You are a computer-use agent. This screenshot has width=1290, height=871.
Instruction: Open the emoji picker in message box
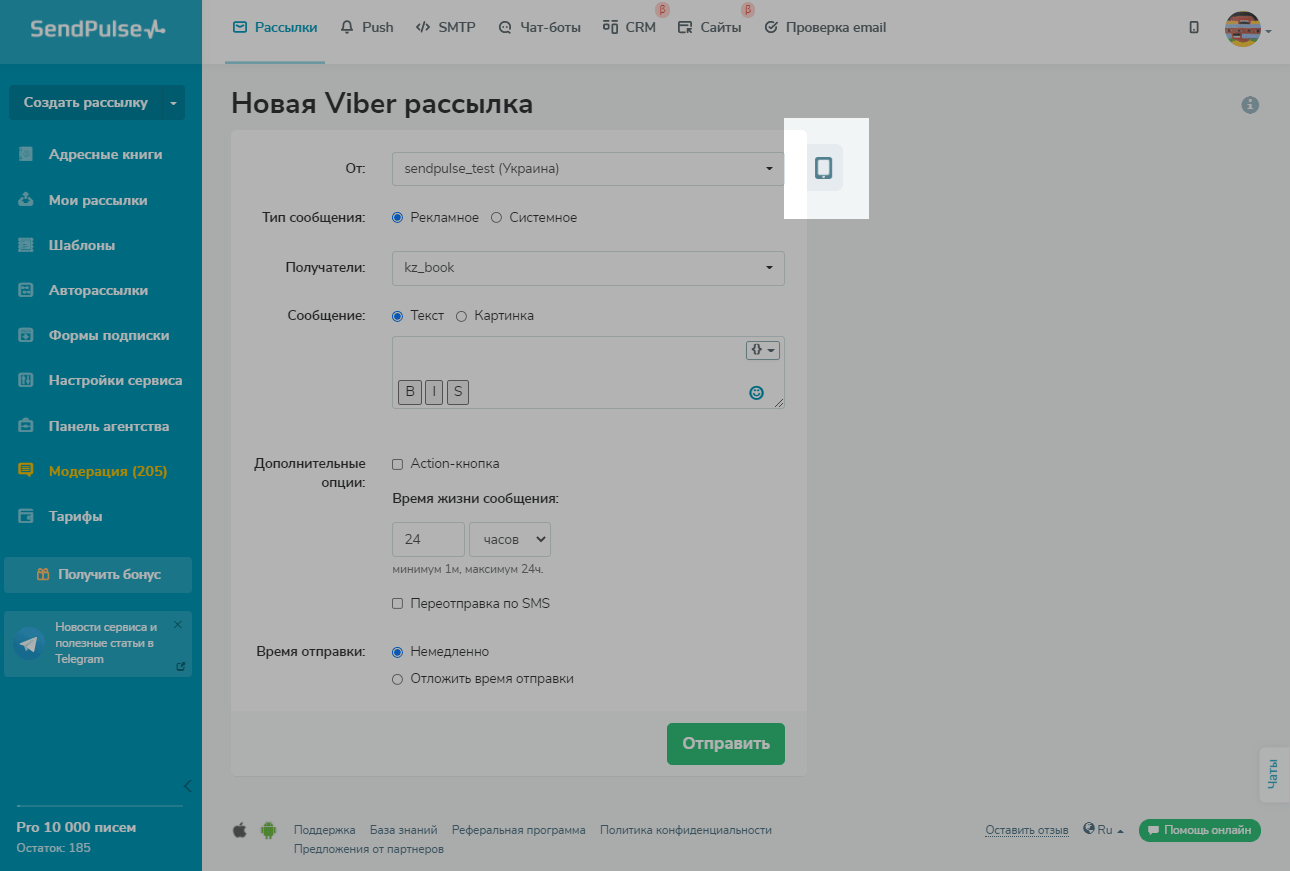(x=757, y=393)
